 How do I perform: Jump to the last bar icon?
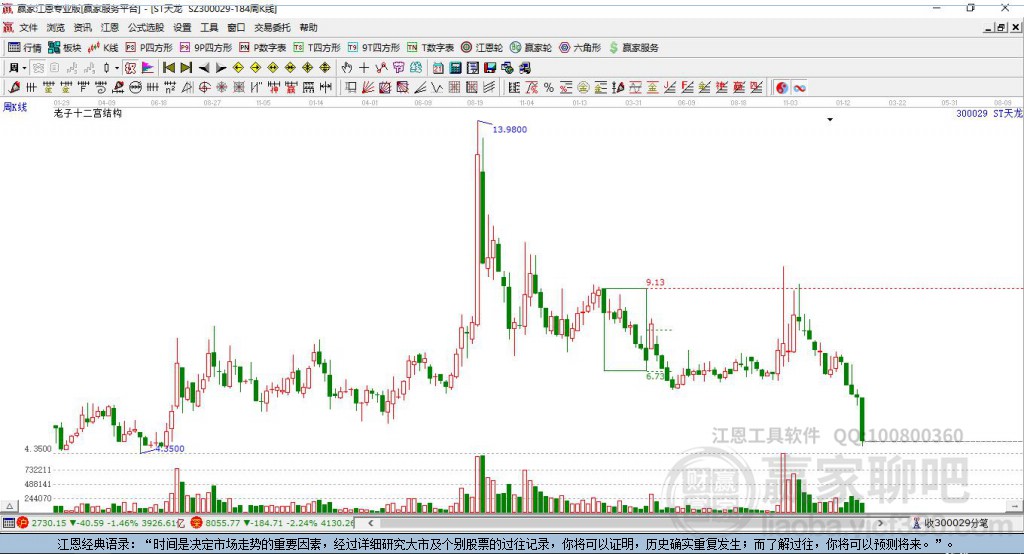tap(186, 68)
